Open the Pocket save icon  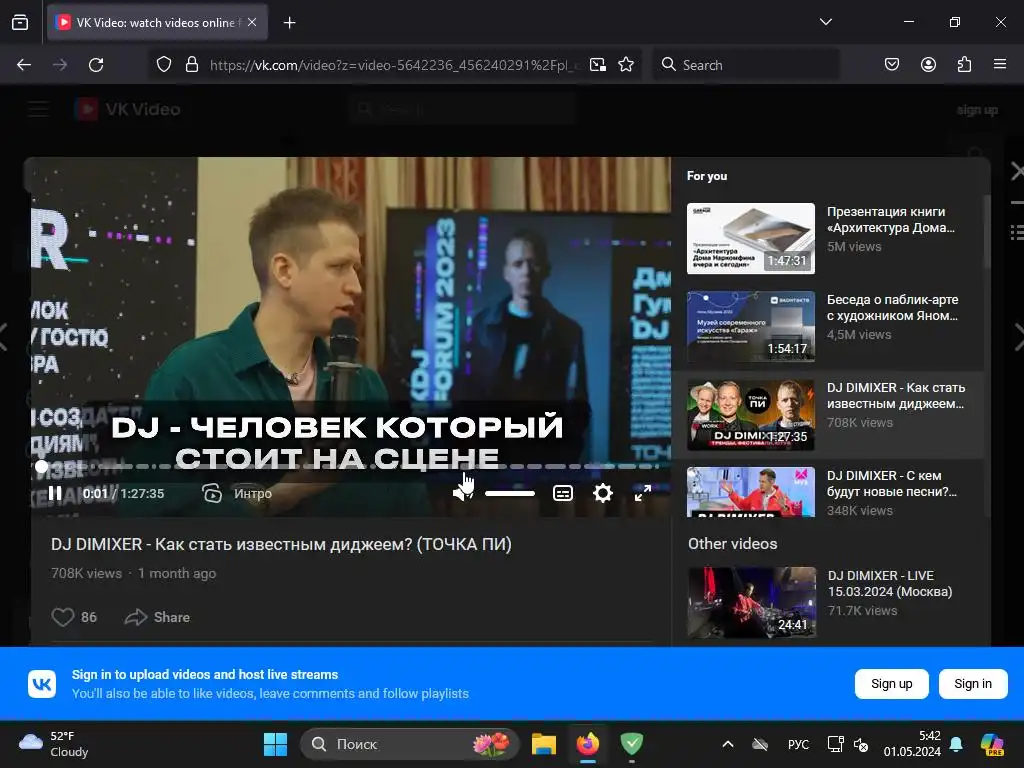[x=891, y=65]
